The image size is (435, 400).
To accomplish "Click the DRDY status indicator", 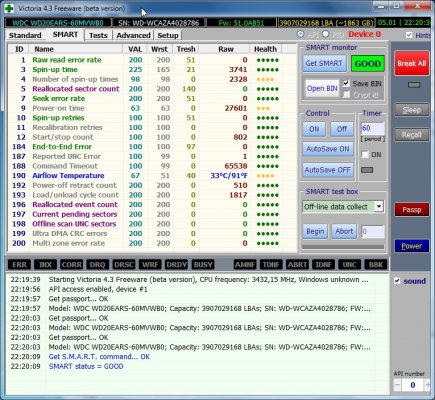I will pos(176,265).
